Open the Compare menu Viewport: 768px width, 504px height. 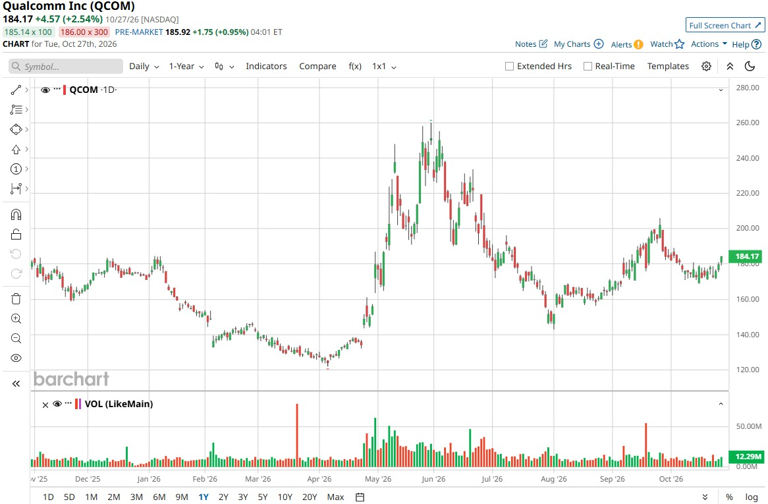point(317,66)
